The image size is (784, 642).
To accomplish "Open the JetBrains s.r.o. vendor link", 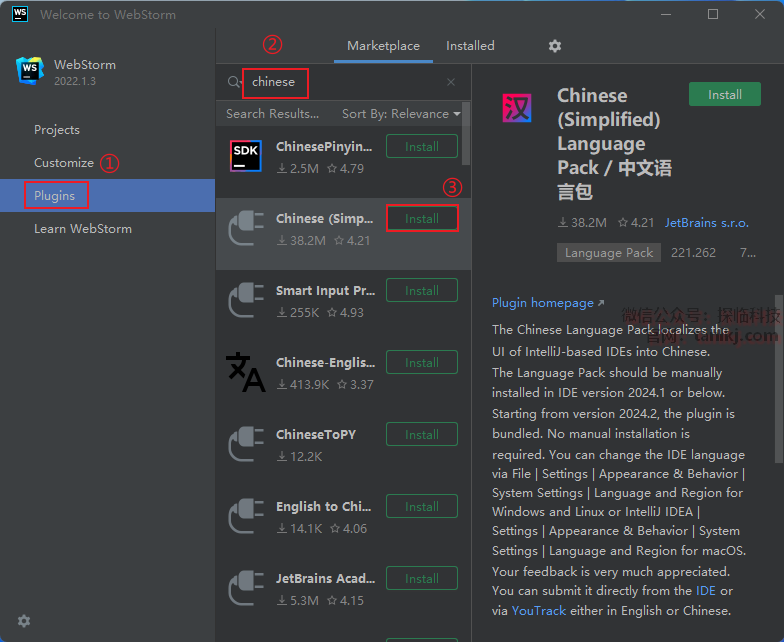I will 706,223.
